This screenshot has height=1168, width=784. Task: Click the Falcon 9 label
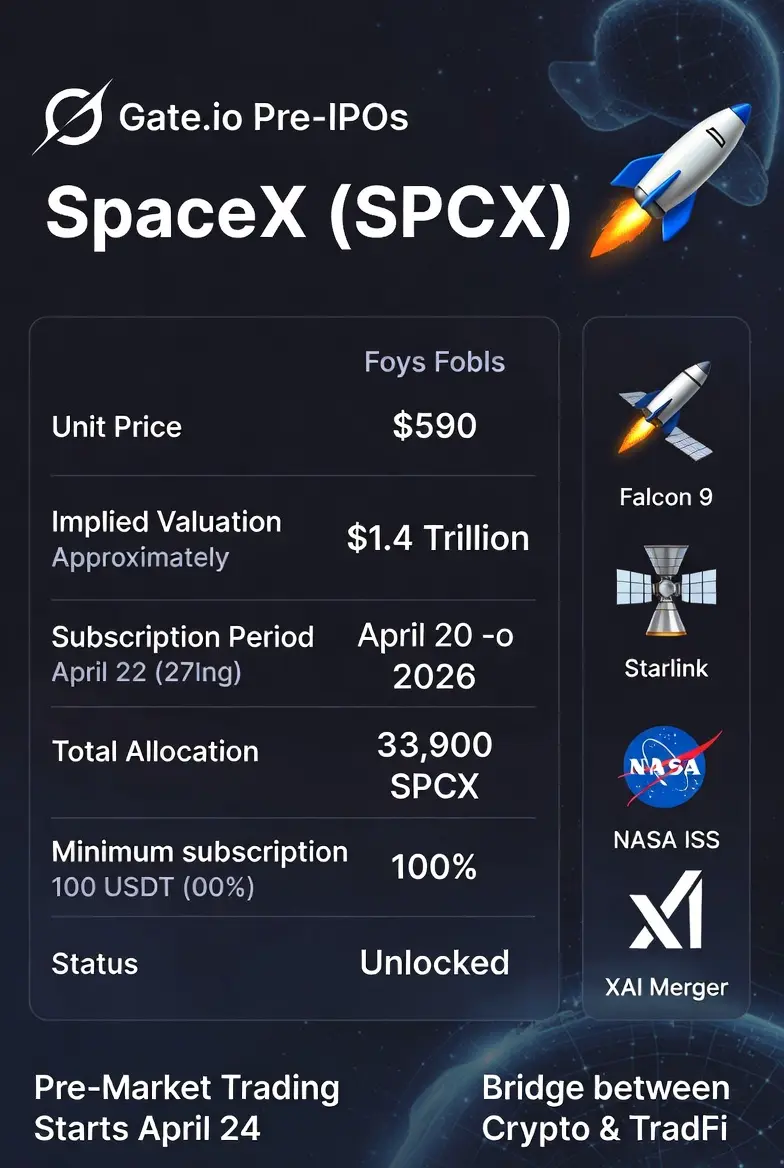pos(666,496)
